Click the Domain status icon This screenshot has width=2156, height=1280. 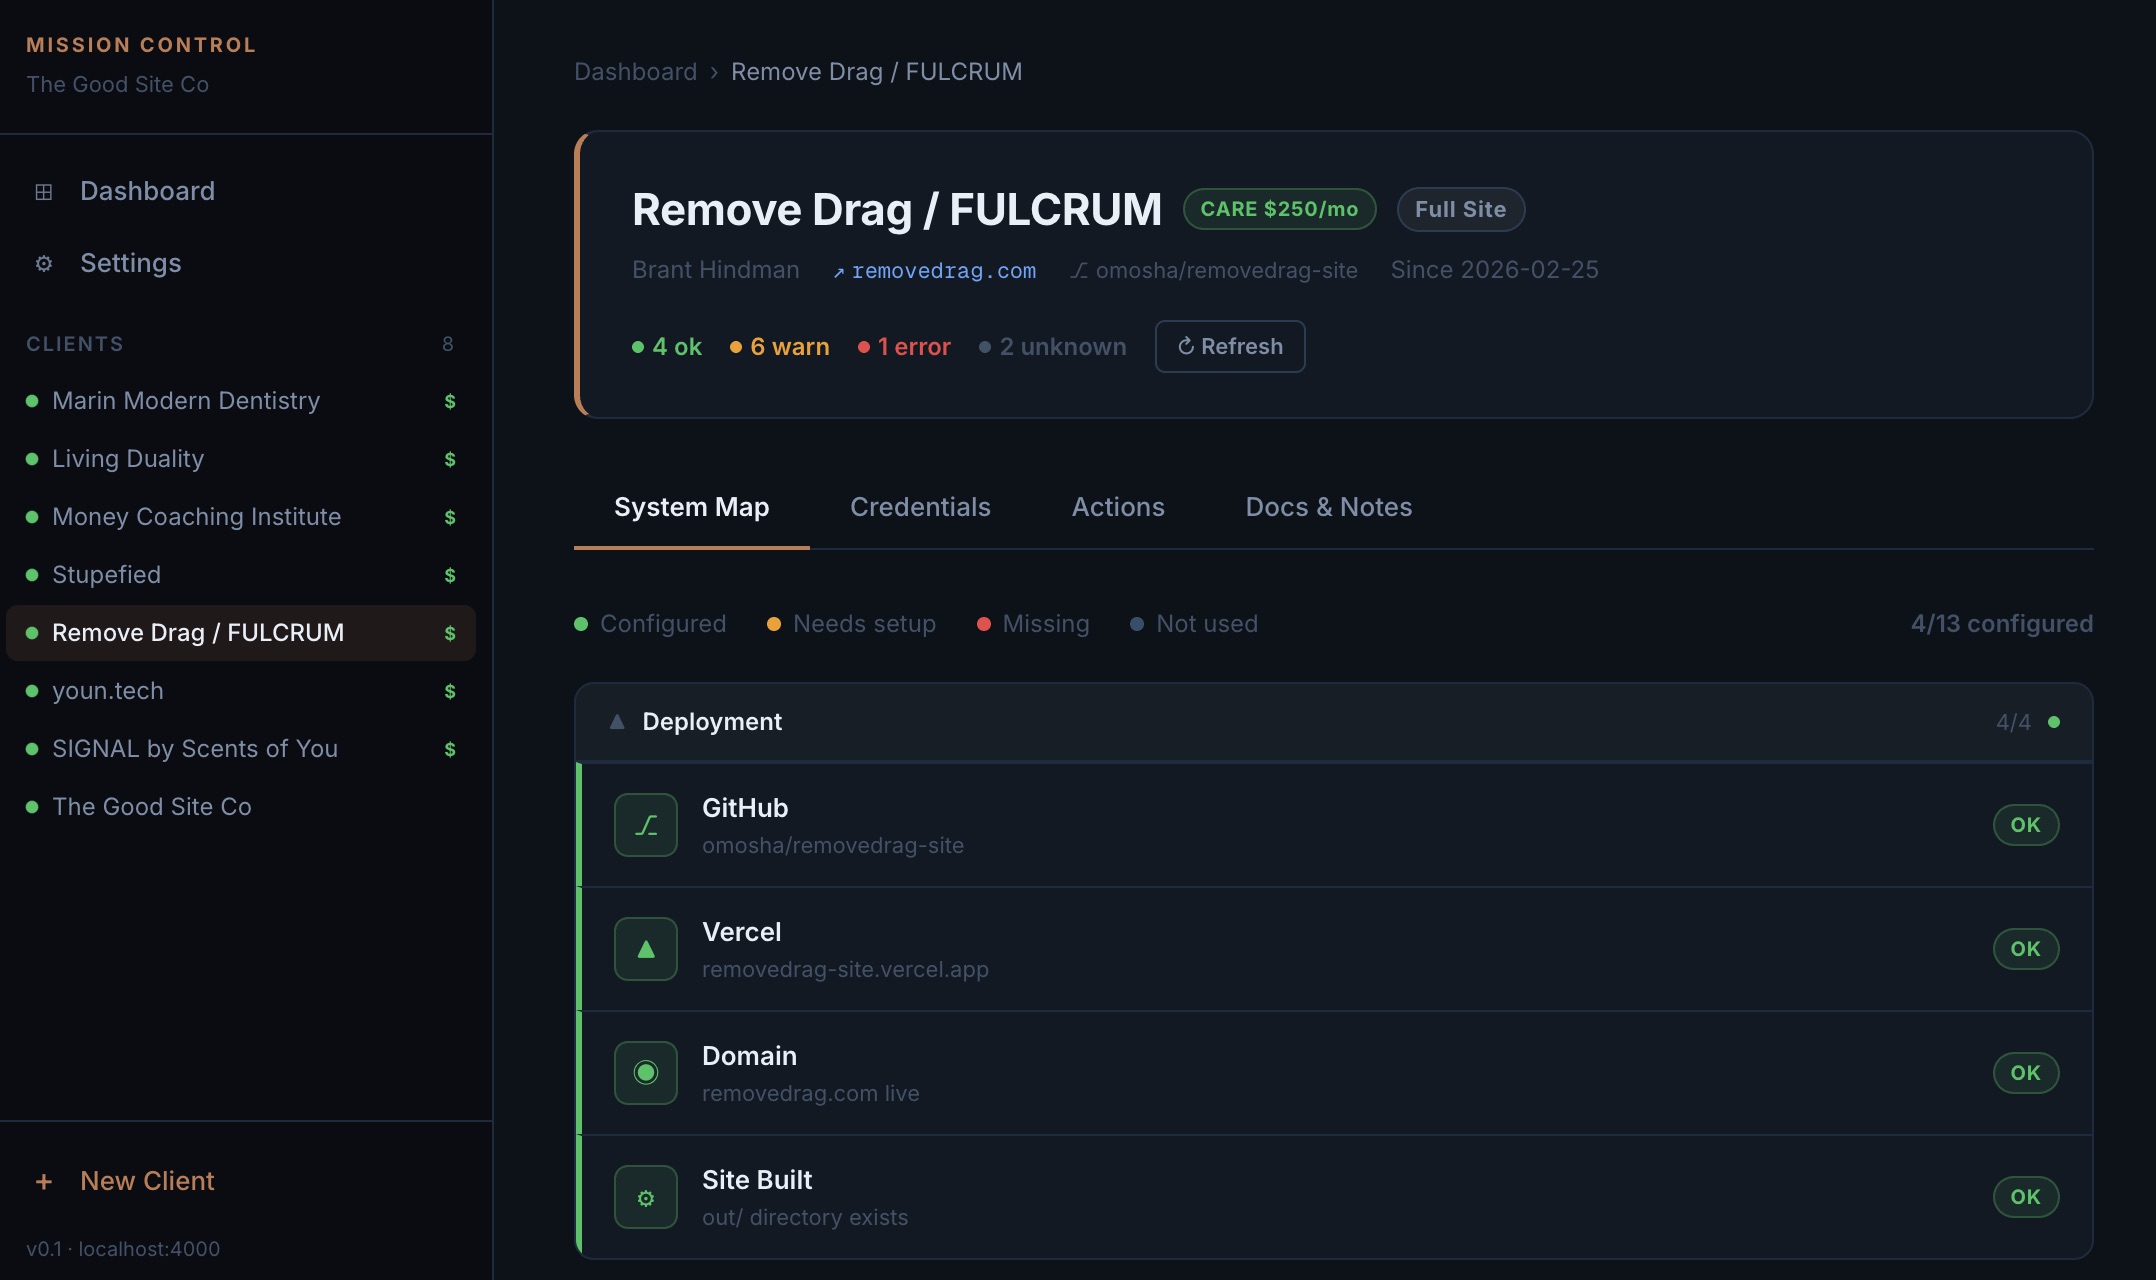coord(645,1072)
